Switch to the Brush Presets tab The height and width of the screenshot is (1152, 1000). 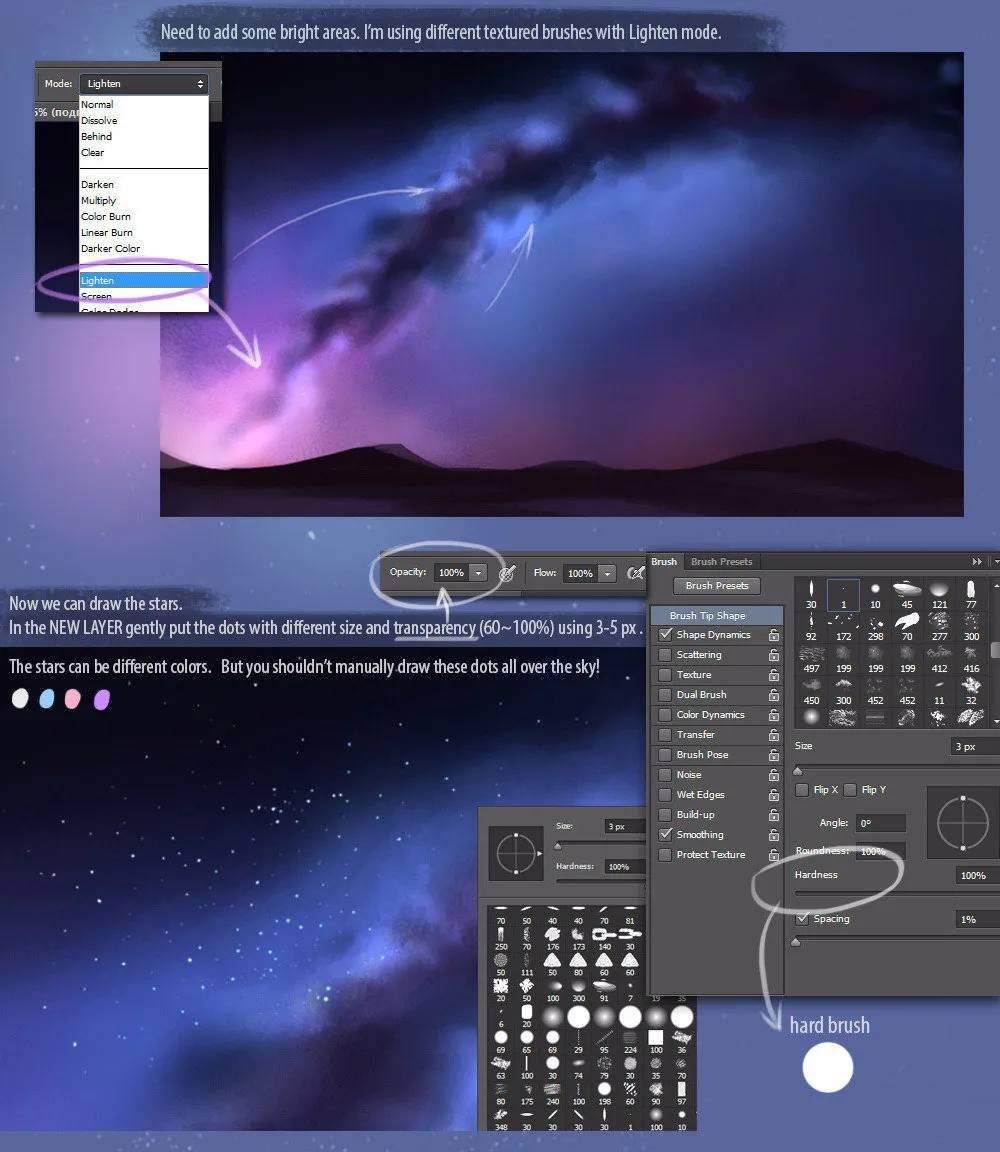pos(722,562)
